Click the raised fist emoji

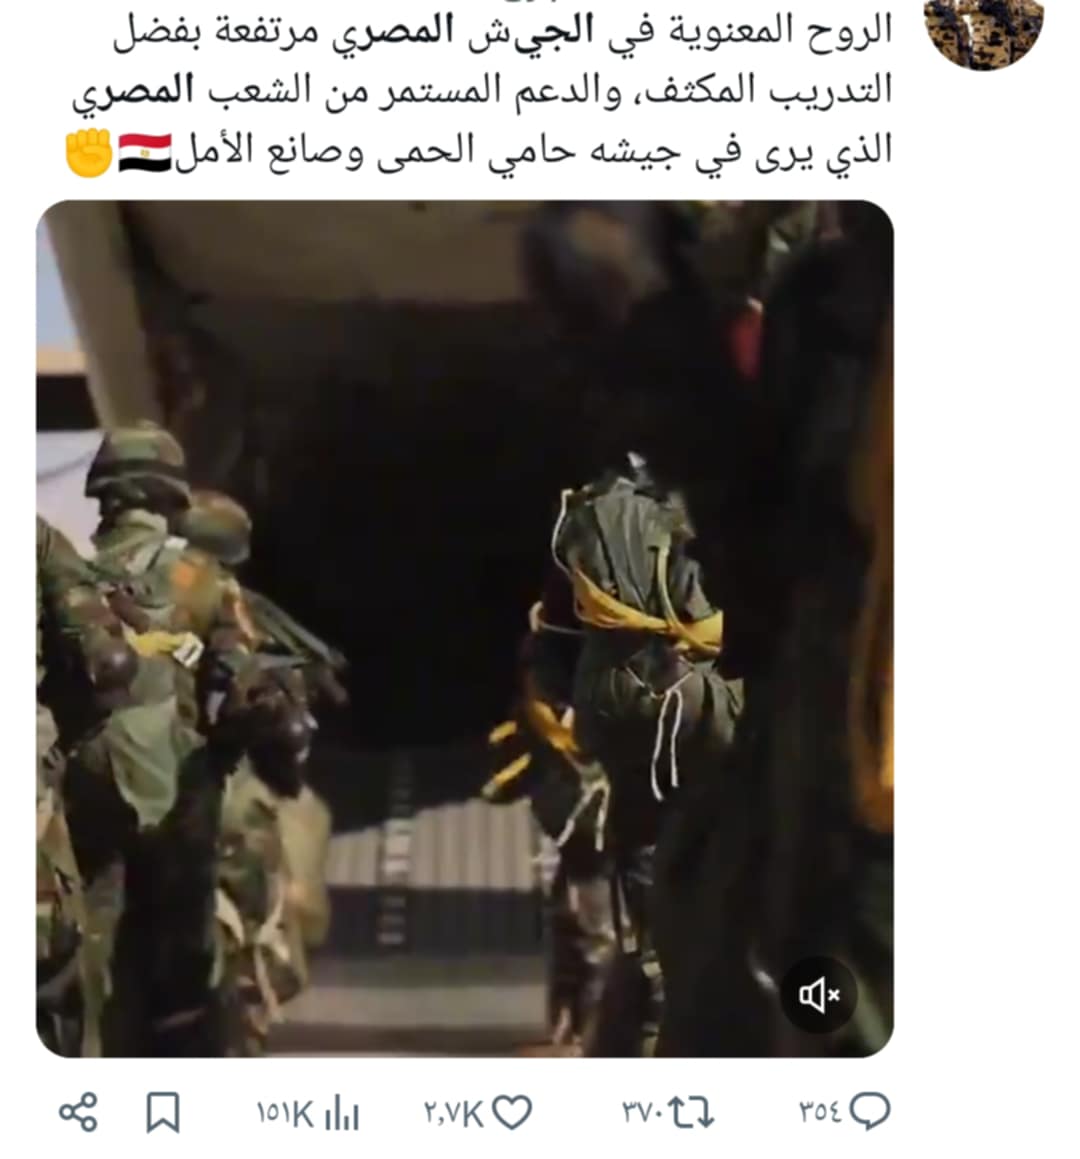click(89, 152)
